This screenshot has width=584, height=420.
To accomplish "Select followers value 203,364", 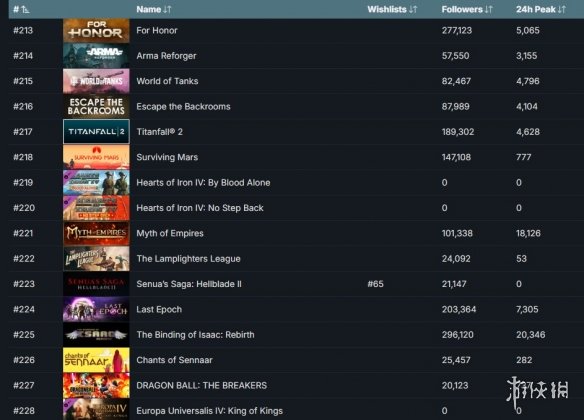I will (458, 309).
